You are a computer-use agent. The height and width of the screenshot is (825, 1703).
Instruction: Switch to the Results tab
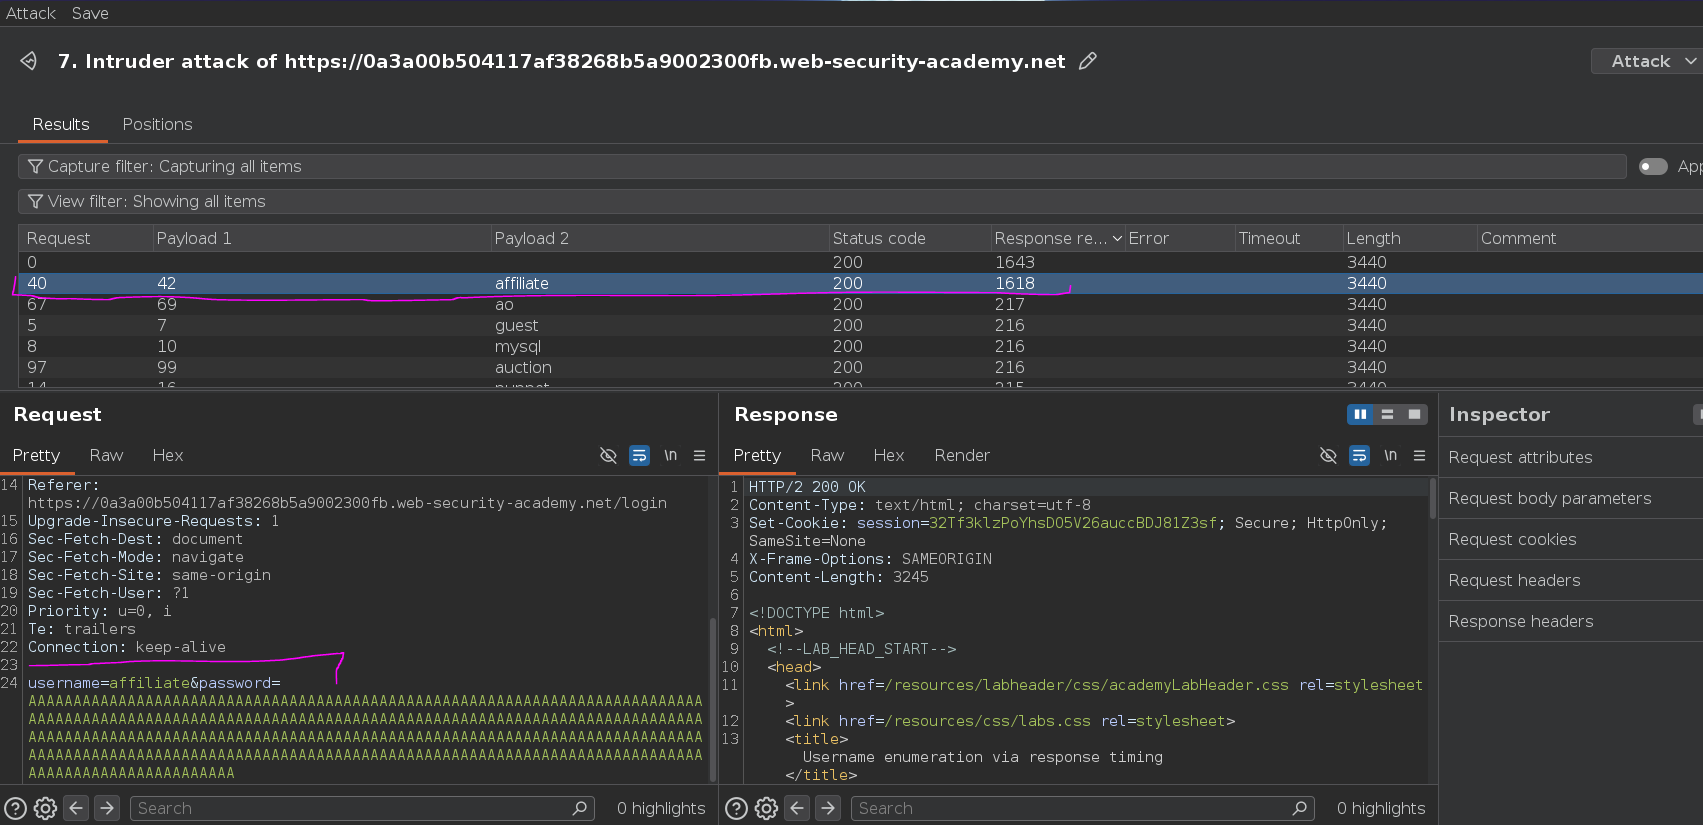(61, 124)
